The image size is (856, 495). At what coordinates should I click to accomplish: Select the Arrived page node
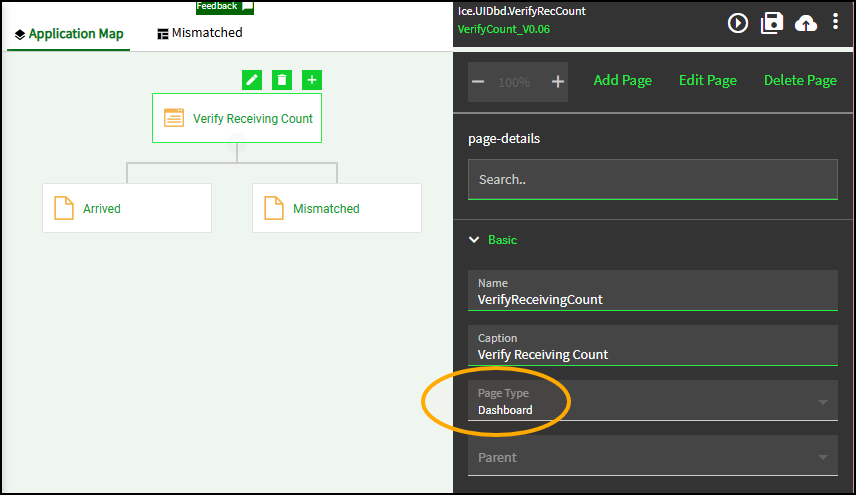[x=127, y=209]
